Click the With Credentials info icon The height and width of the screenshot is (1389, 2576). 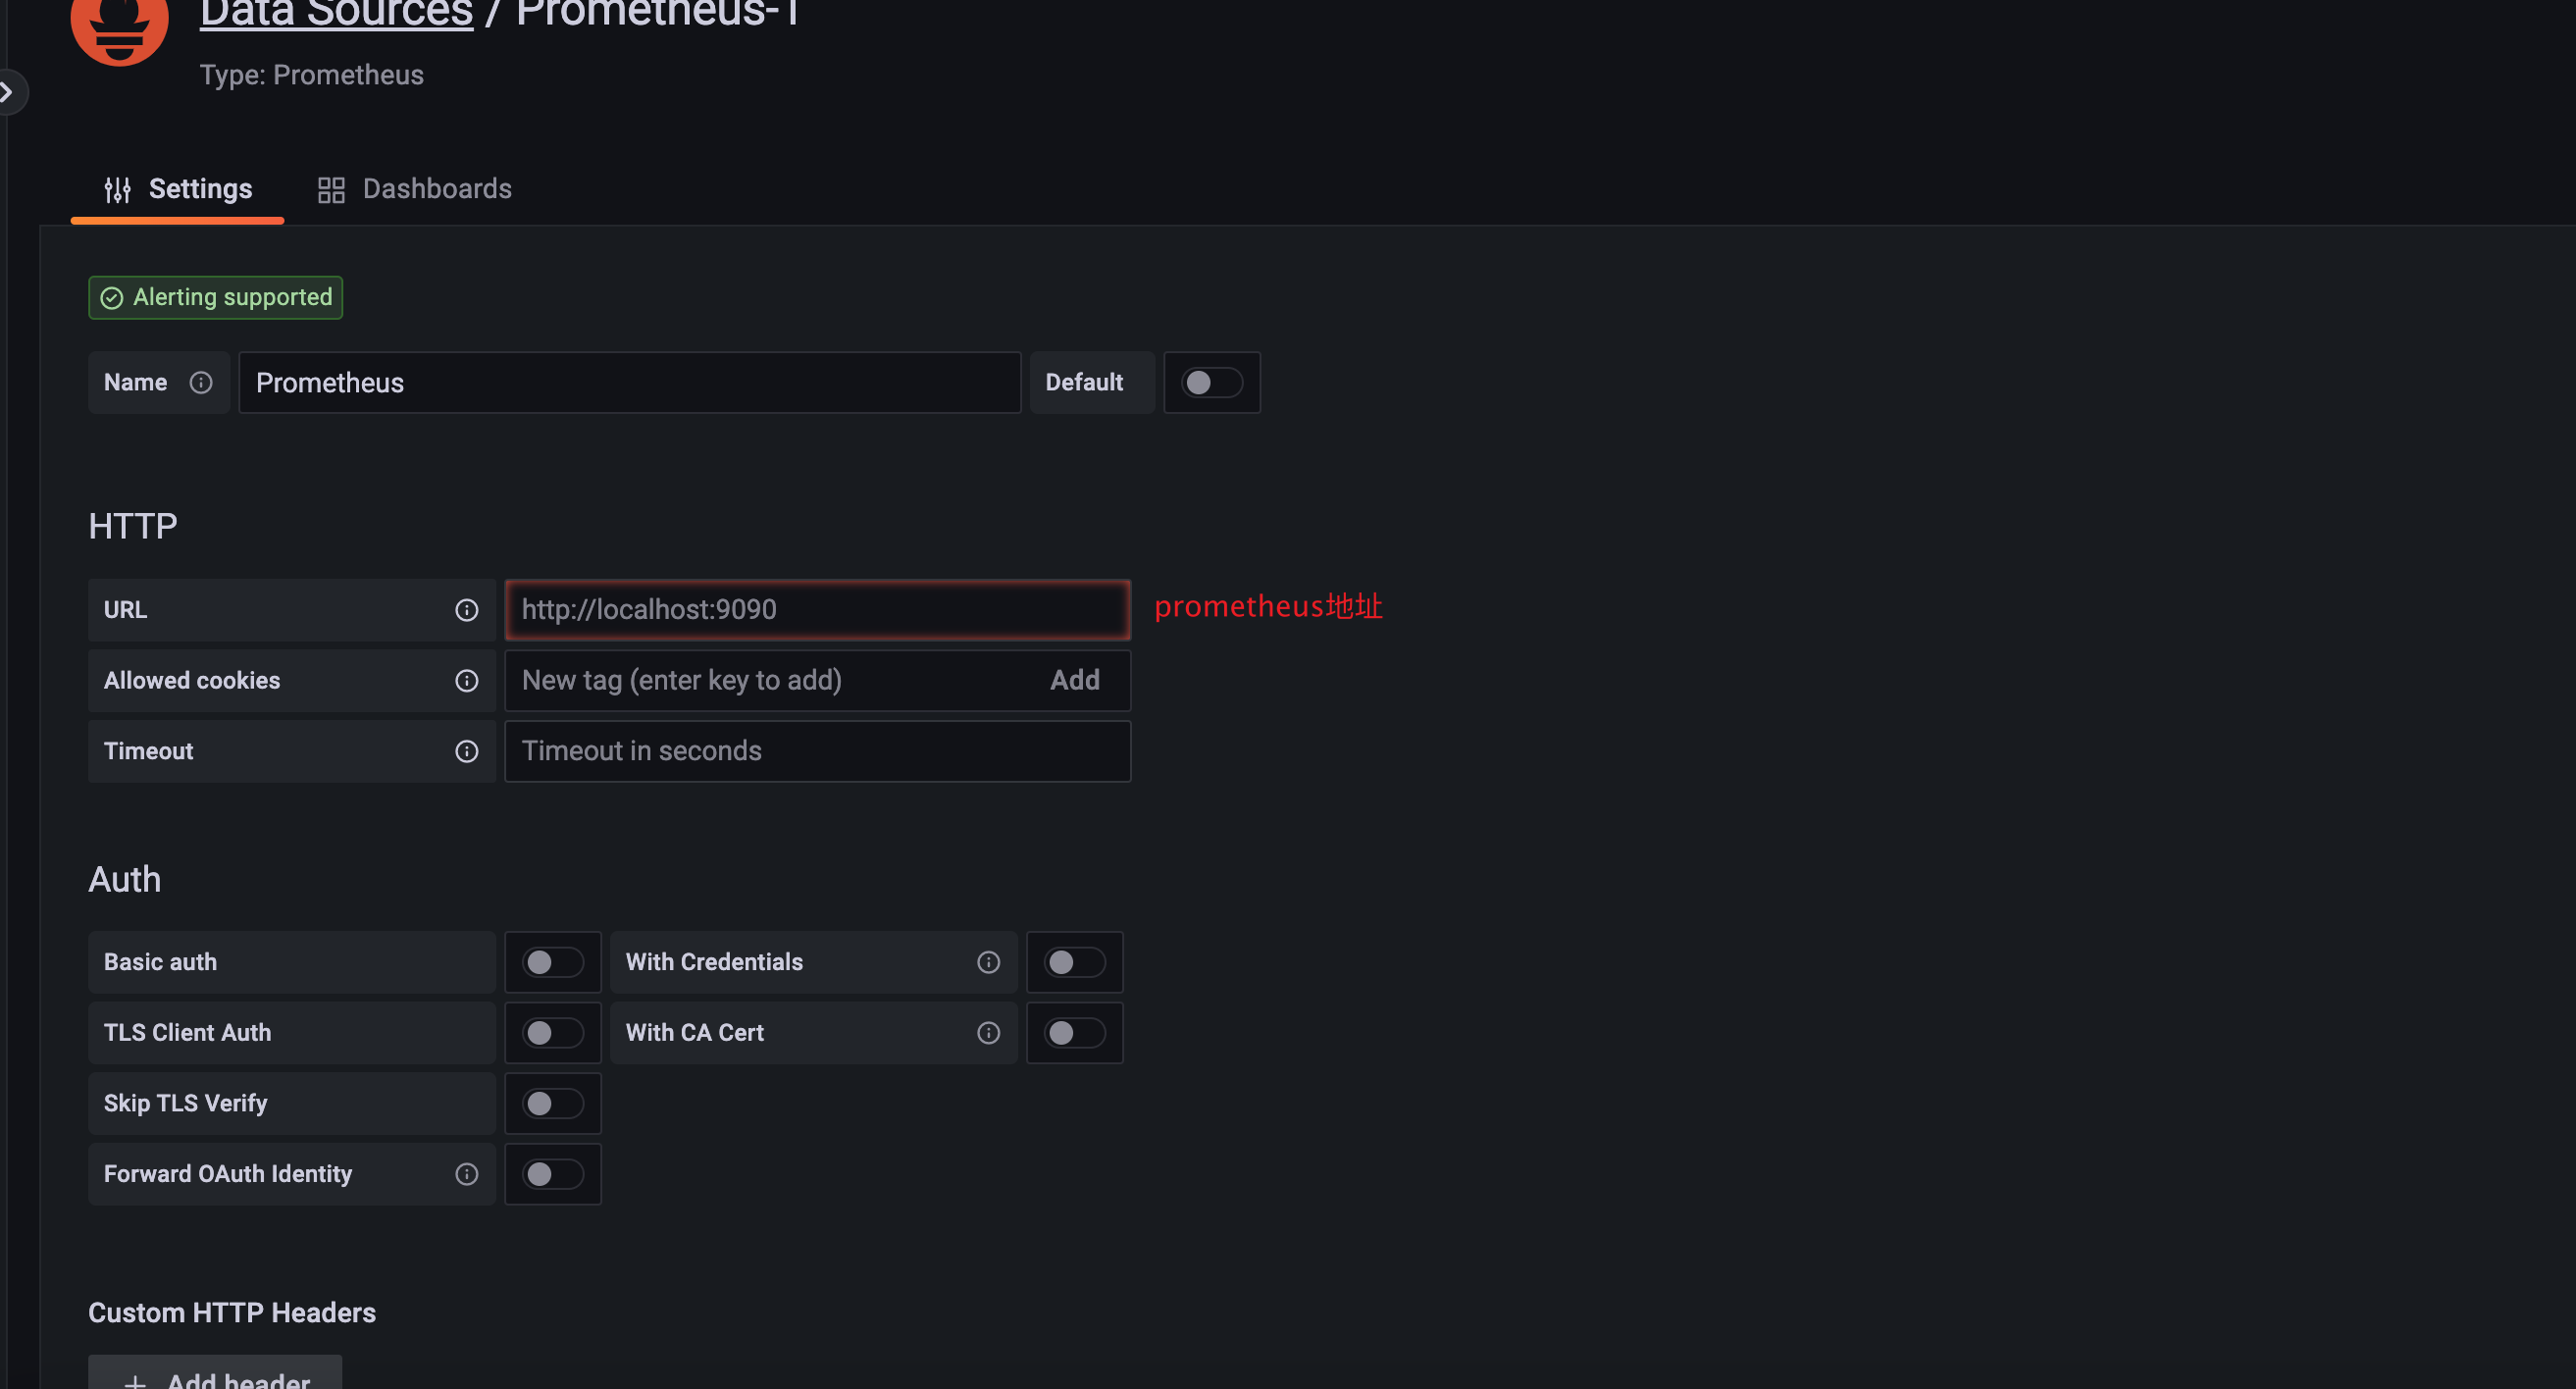[988, 963]
